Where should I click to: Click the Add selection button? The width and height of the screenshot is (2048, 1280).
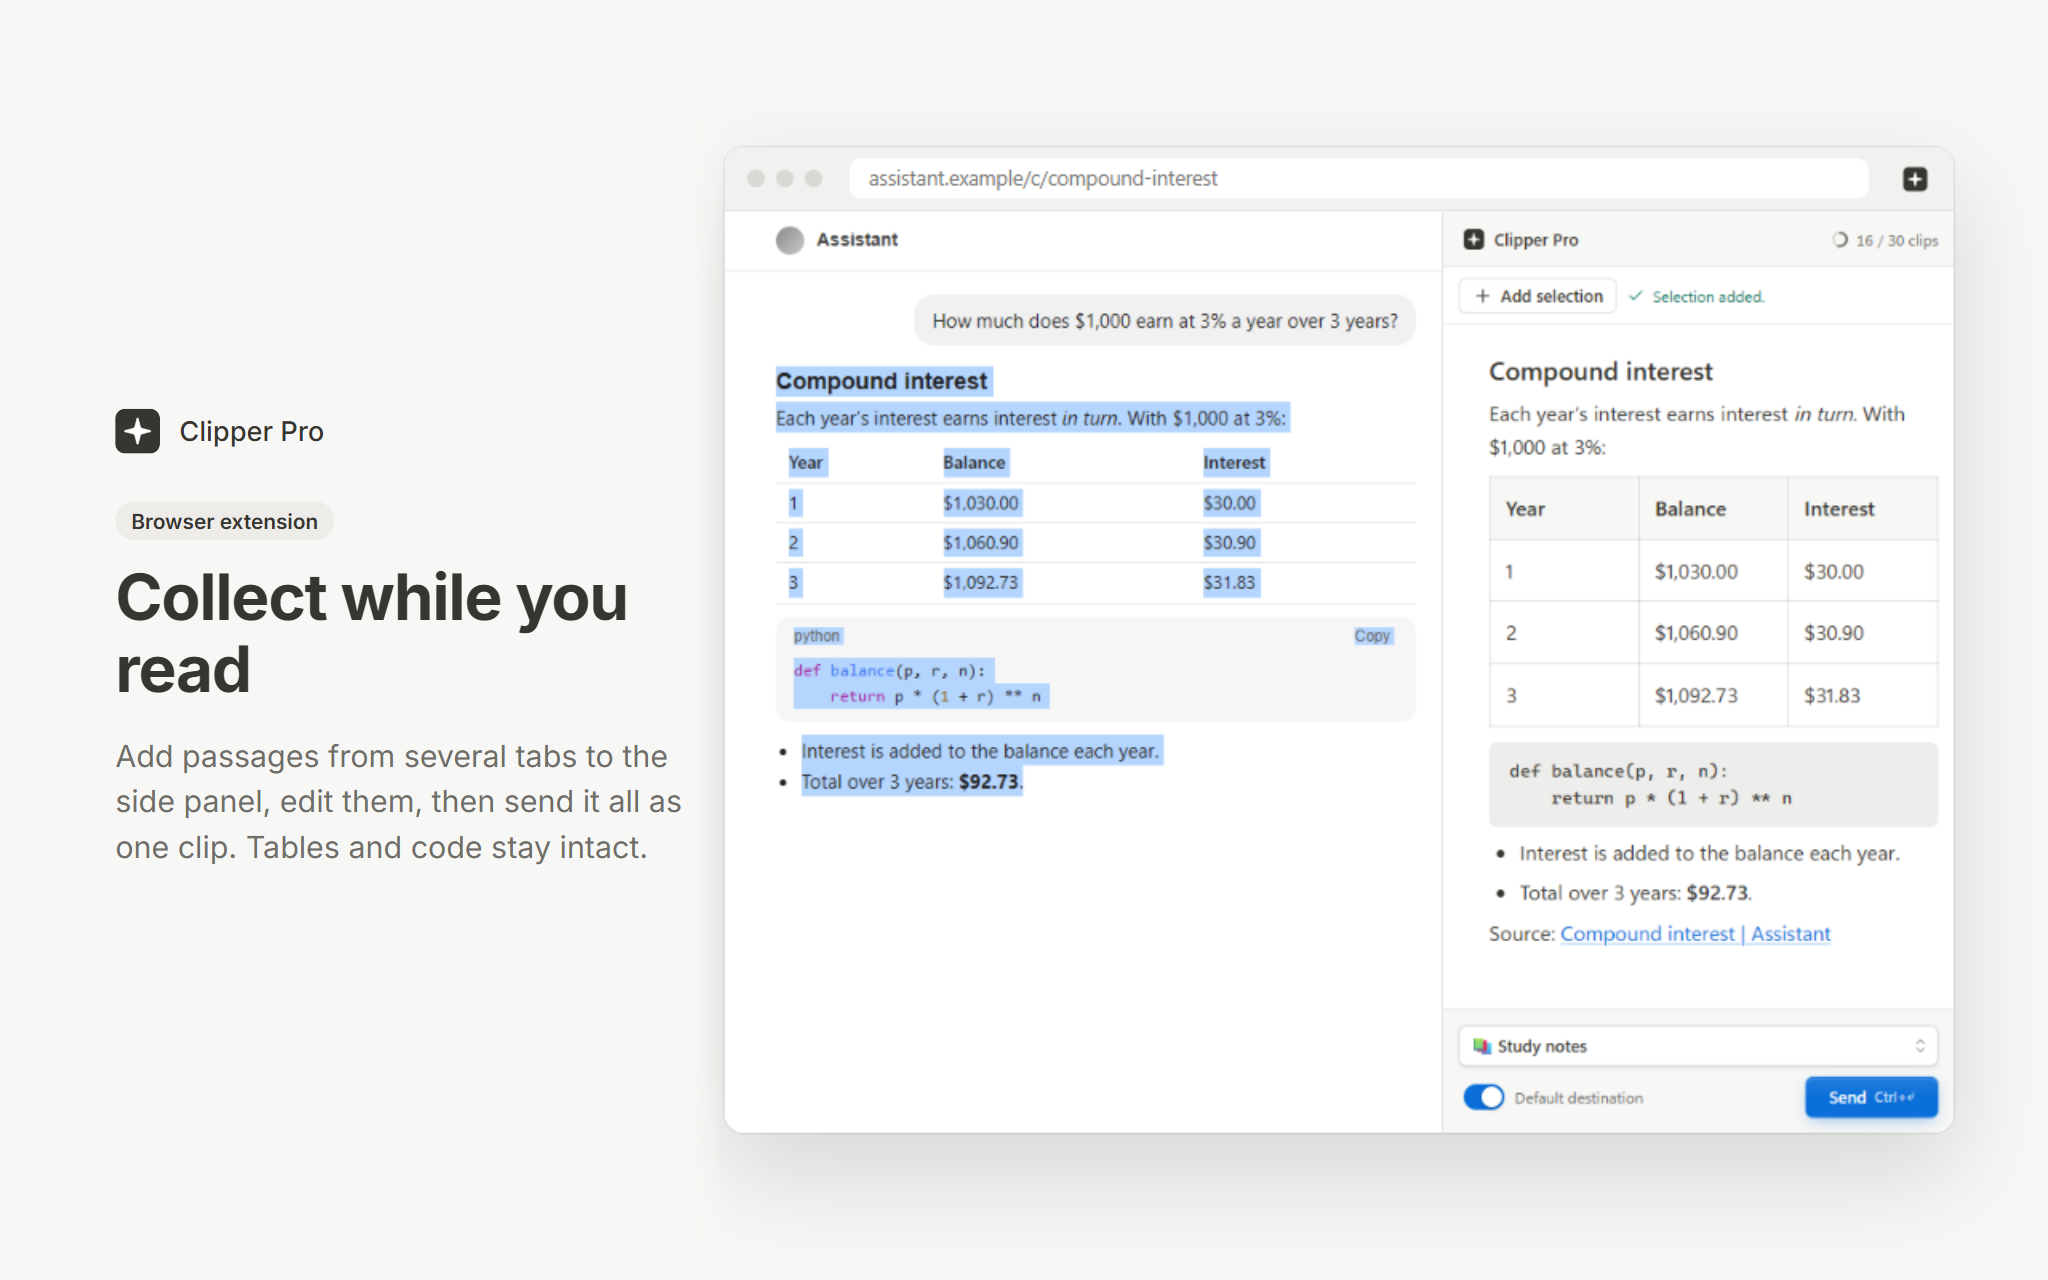point(1538,296)
